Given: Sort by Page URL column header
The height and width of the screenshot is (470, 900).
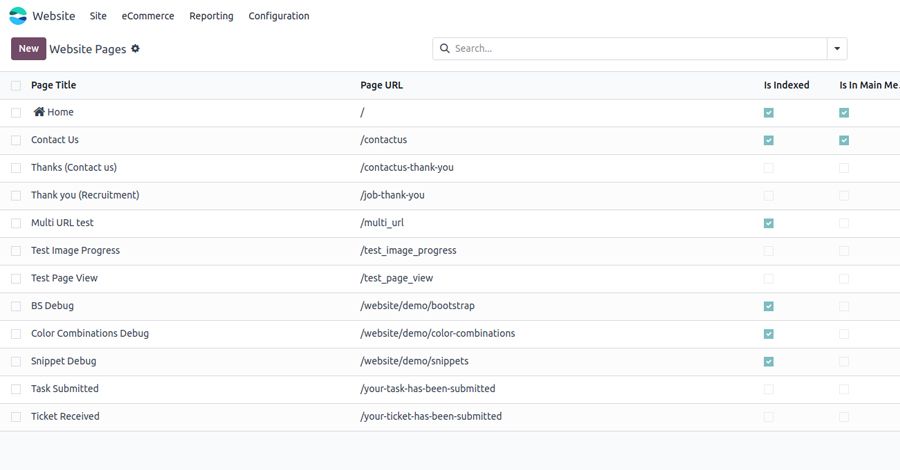Looking at the screenshot, I should tap(381, 85).
